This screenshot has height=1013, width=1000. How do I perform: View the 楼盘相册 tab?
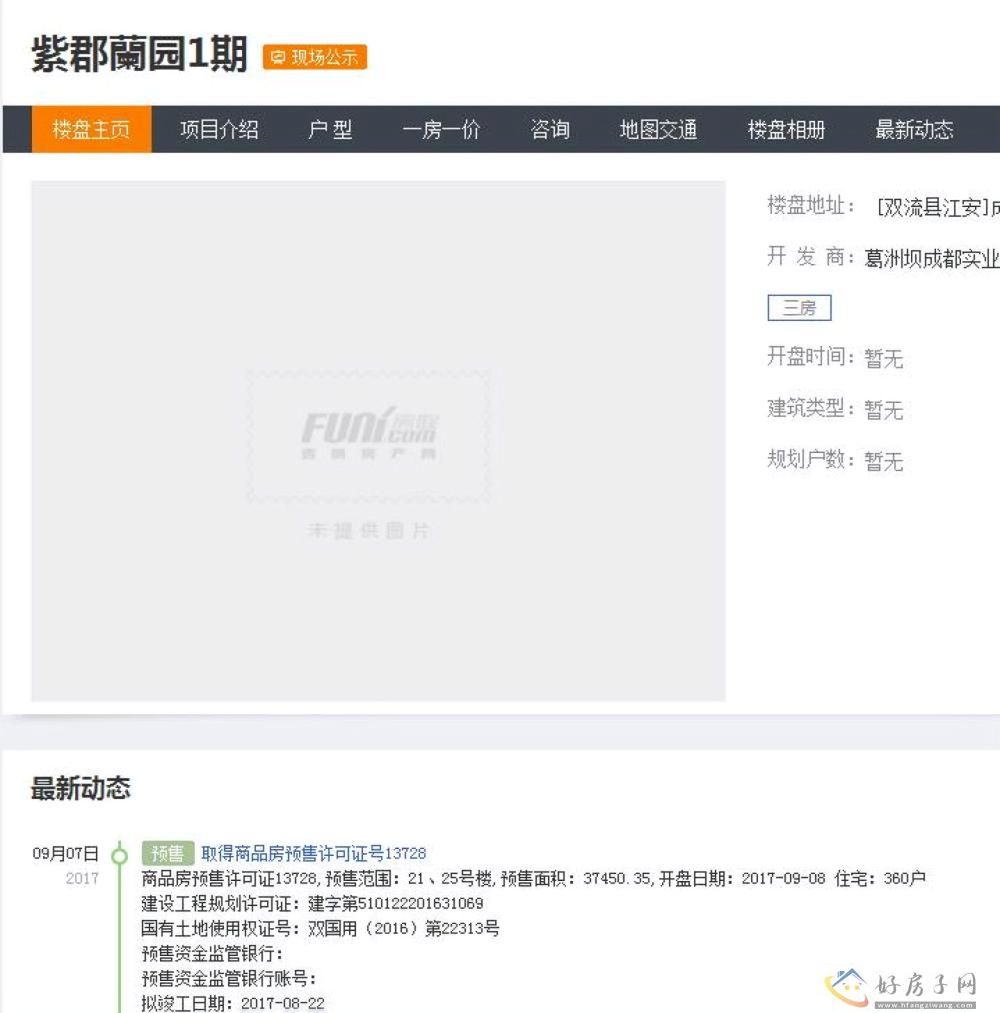pos(786,130)
